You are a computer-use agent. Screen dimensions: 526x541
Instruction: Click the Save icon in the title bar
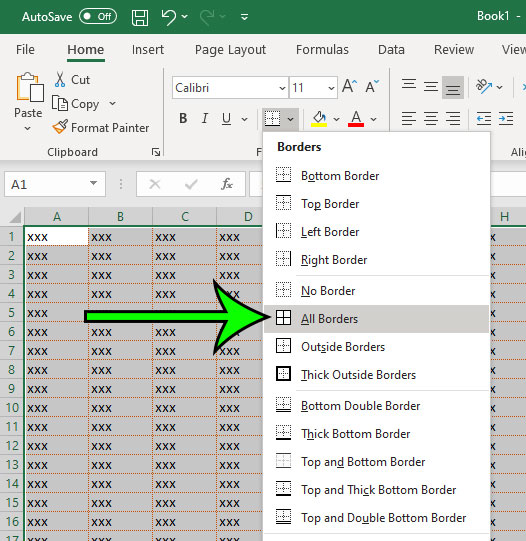tap(140, 17)
